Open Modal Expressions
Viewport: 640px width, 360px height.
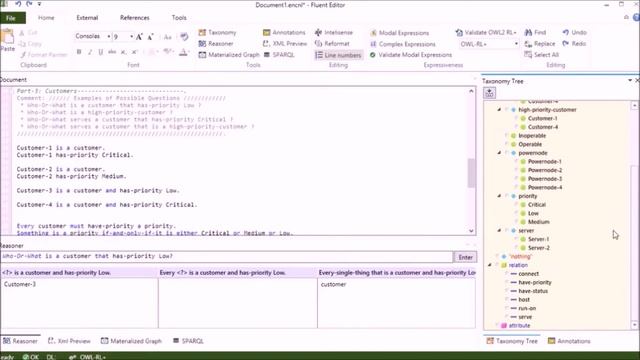(x=399, y=33)
